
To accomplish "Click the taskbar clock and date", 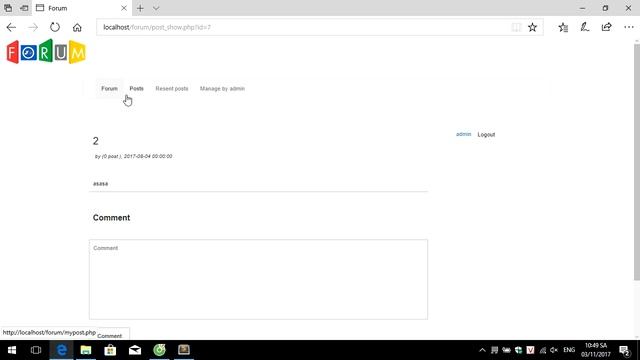I will pyautogui.click(x=596, y=350).
